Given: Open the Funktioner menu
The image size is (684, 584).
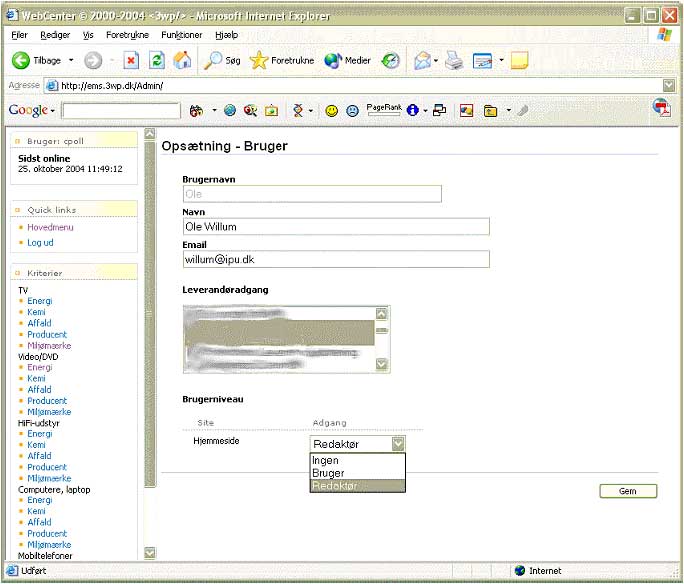Looking at the screenshot, I should point(181,35).
